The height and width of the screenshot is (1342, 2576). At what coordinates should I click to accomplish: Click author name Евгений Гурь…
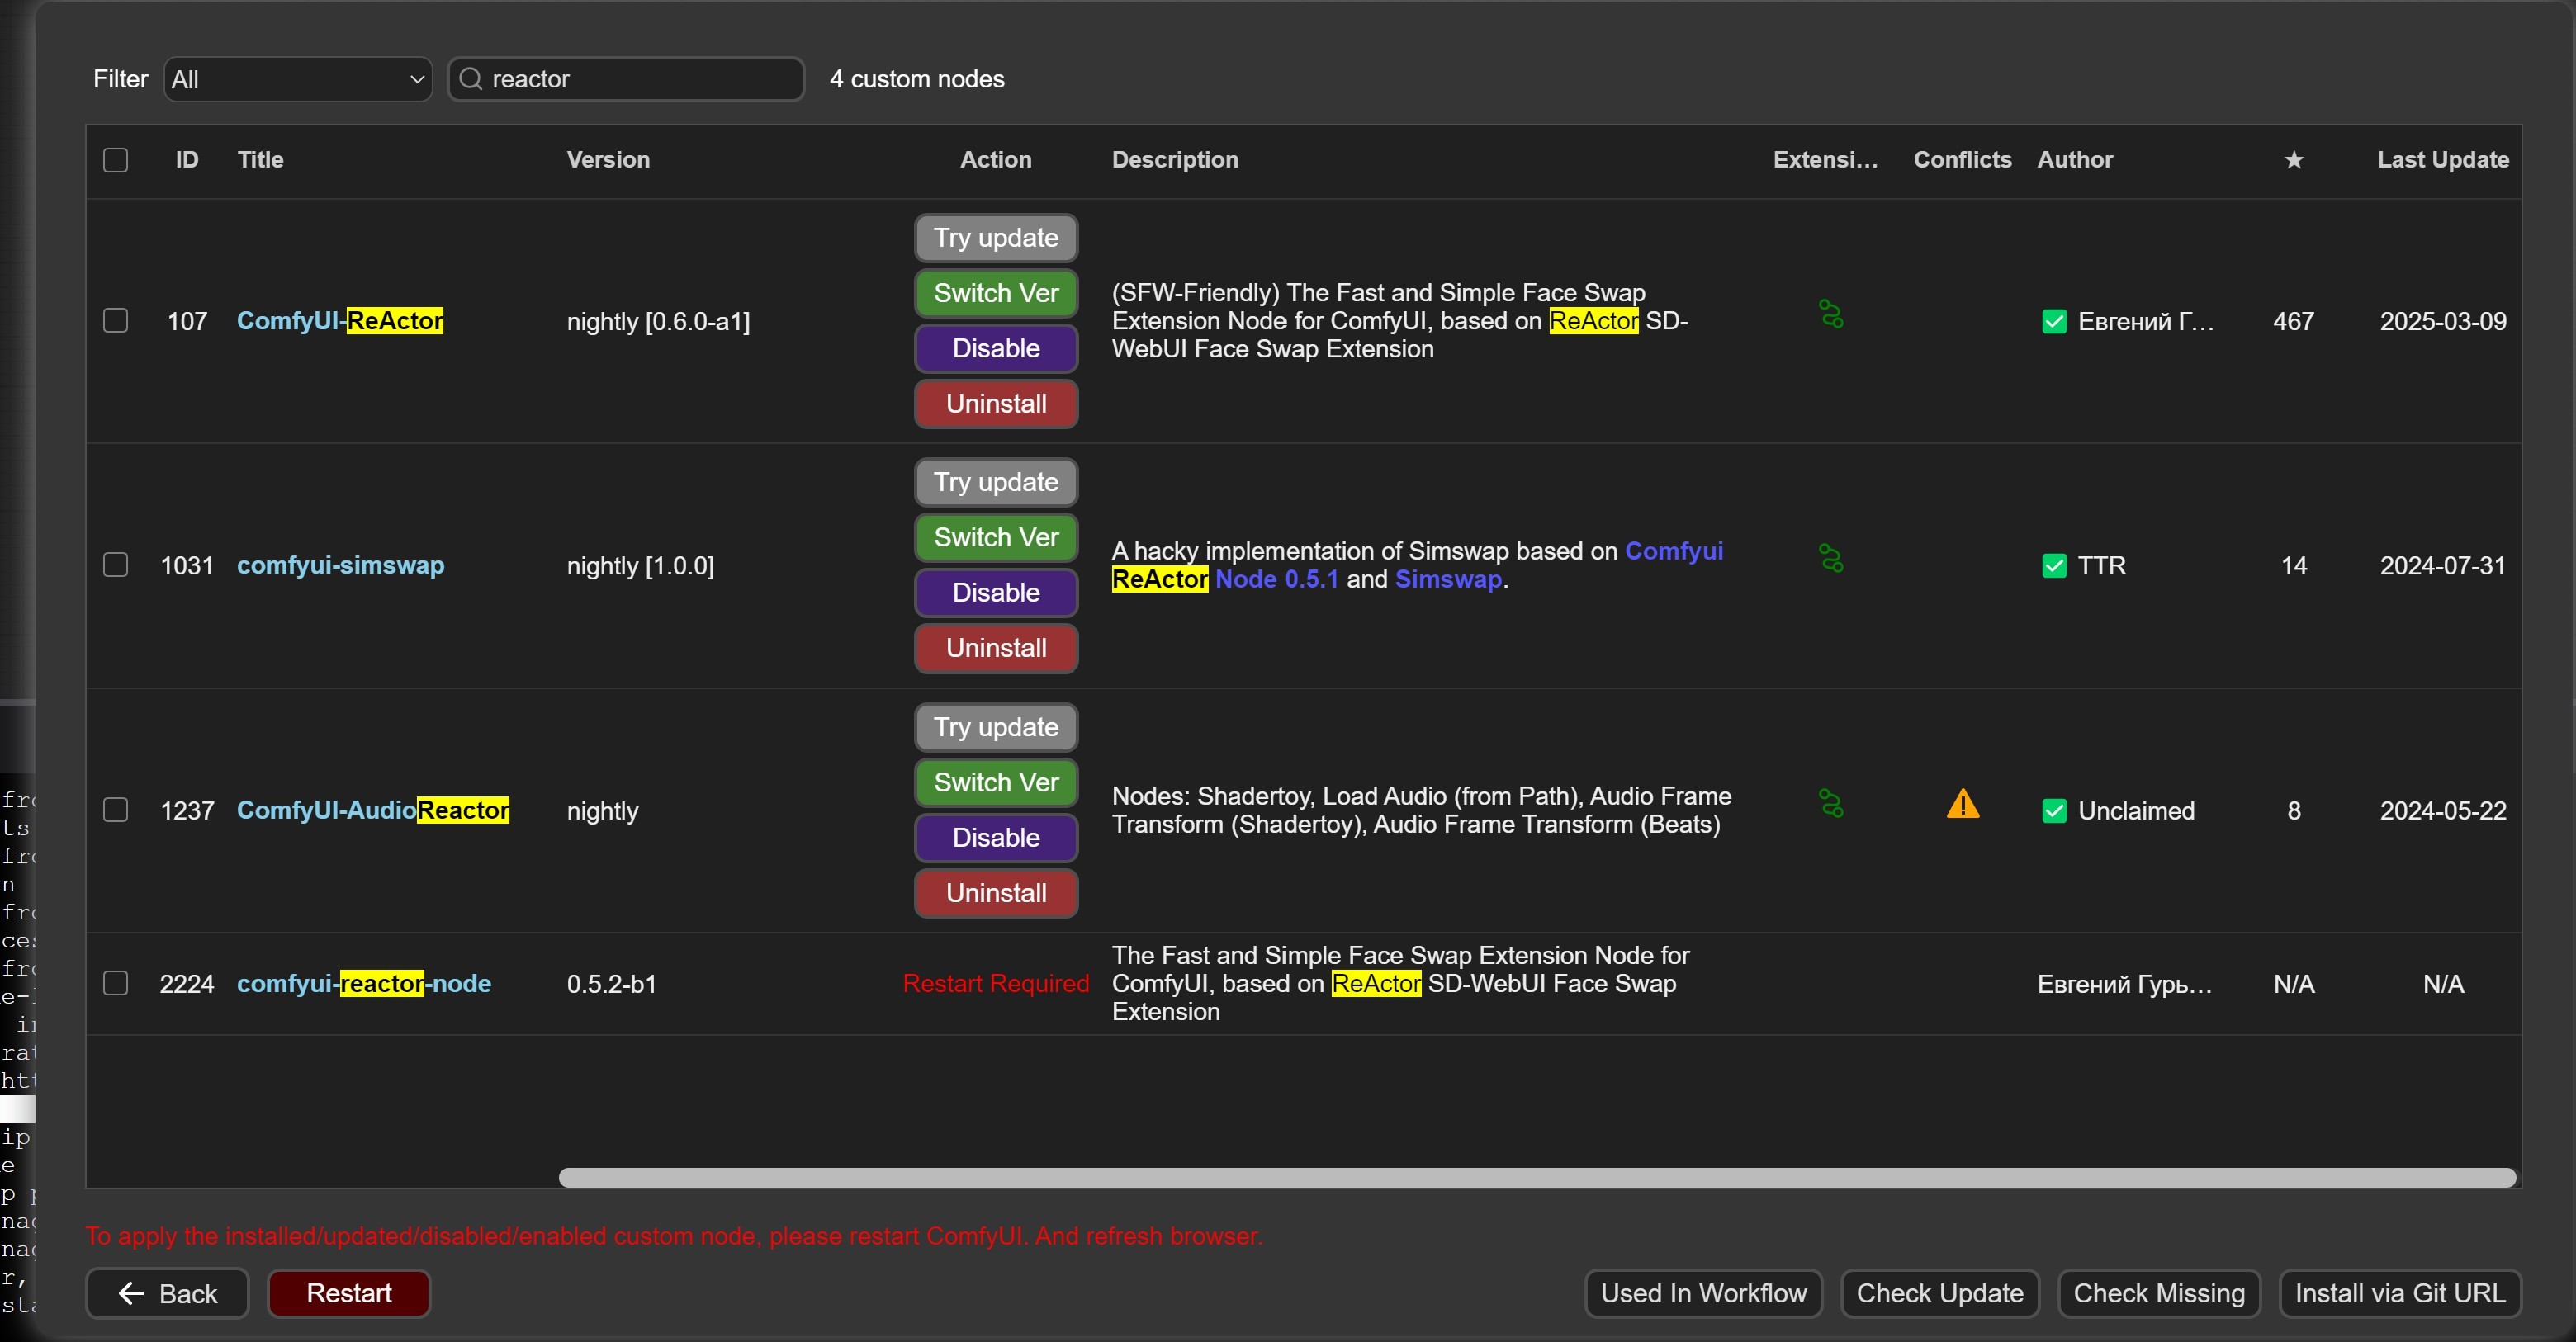pyautogui.click(x=2125, y=984)
